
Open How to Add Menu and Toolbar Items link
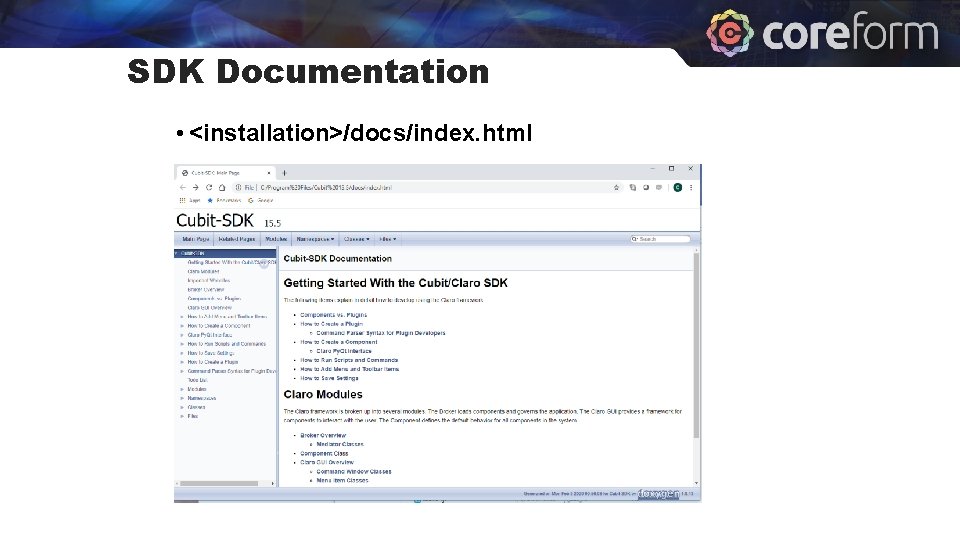click(x=350, y=369)
